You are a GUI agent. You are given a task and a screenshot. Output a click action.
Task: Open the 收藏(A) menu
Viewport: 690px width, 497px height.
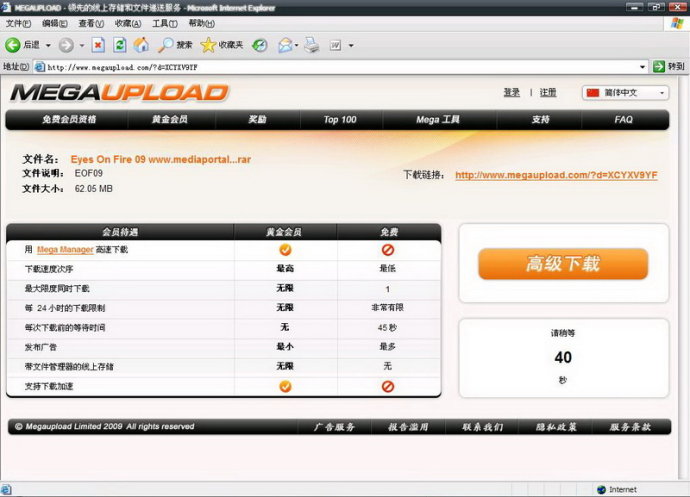pos(128,24)
